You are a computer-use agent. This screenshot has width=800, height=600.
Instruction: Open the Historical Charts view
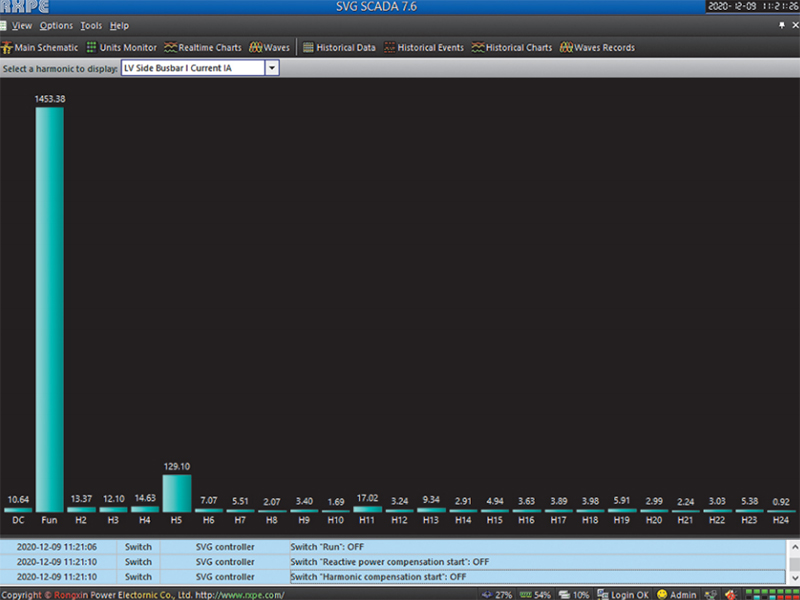tap(512, 47)
